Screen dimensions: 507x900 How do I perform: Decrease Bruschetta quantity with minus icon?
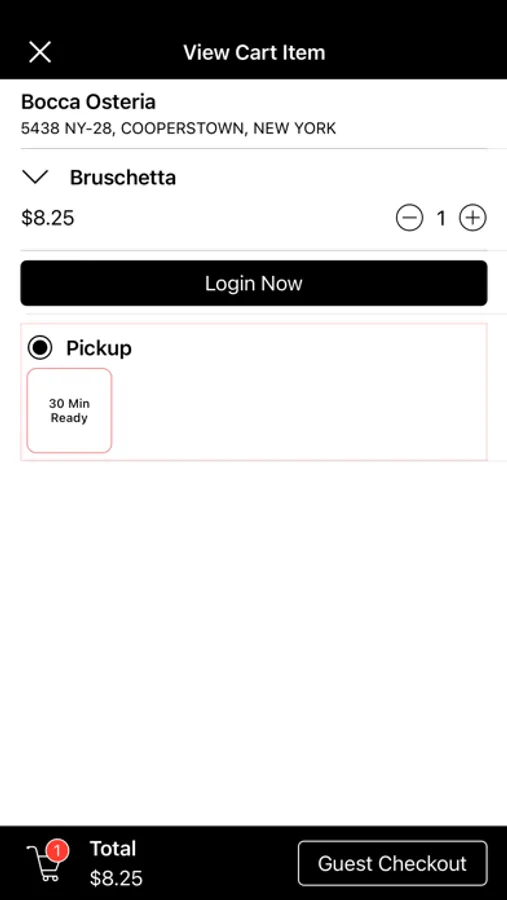pos(409,218)
